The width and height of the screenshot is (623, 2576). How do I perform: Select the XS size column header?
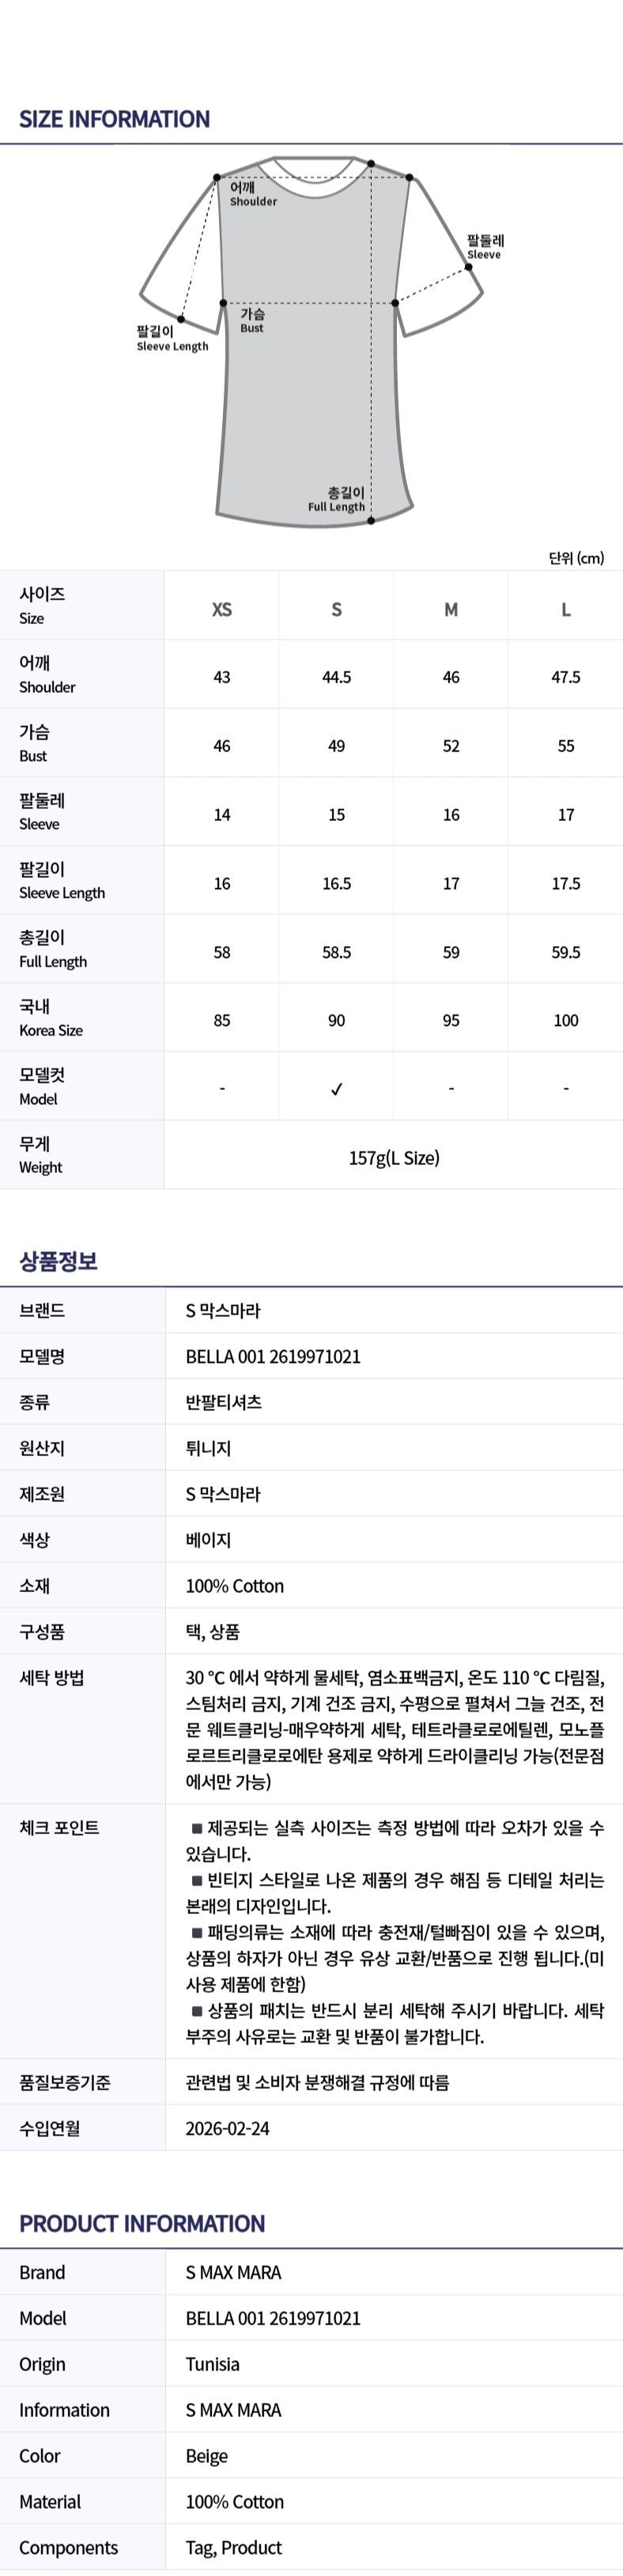222,609
